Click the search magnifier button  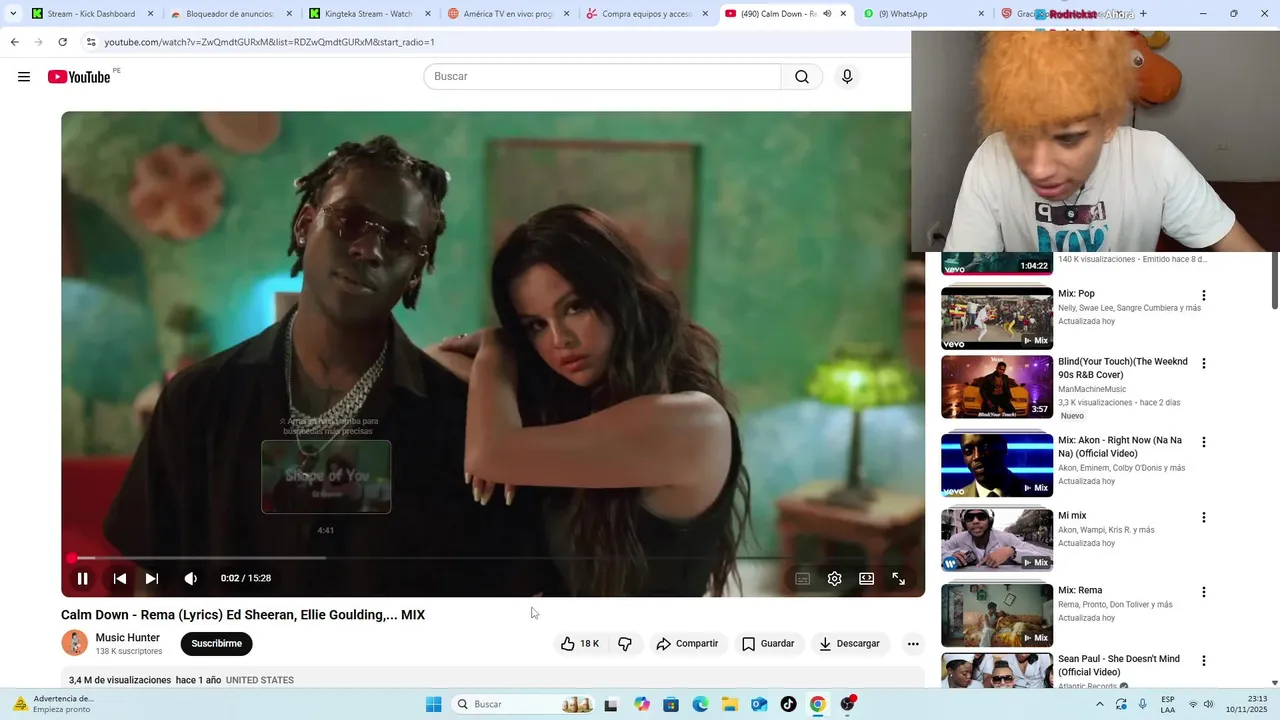(802, 77)
